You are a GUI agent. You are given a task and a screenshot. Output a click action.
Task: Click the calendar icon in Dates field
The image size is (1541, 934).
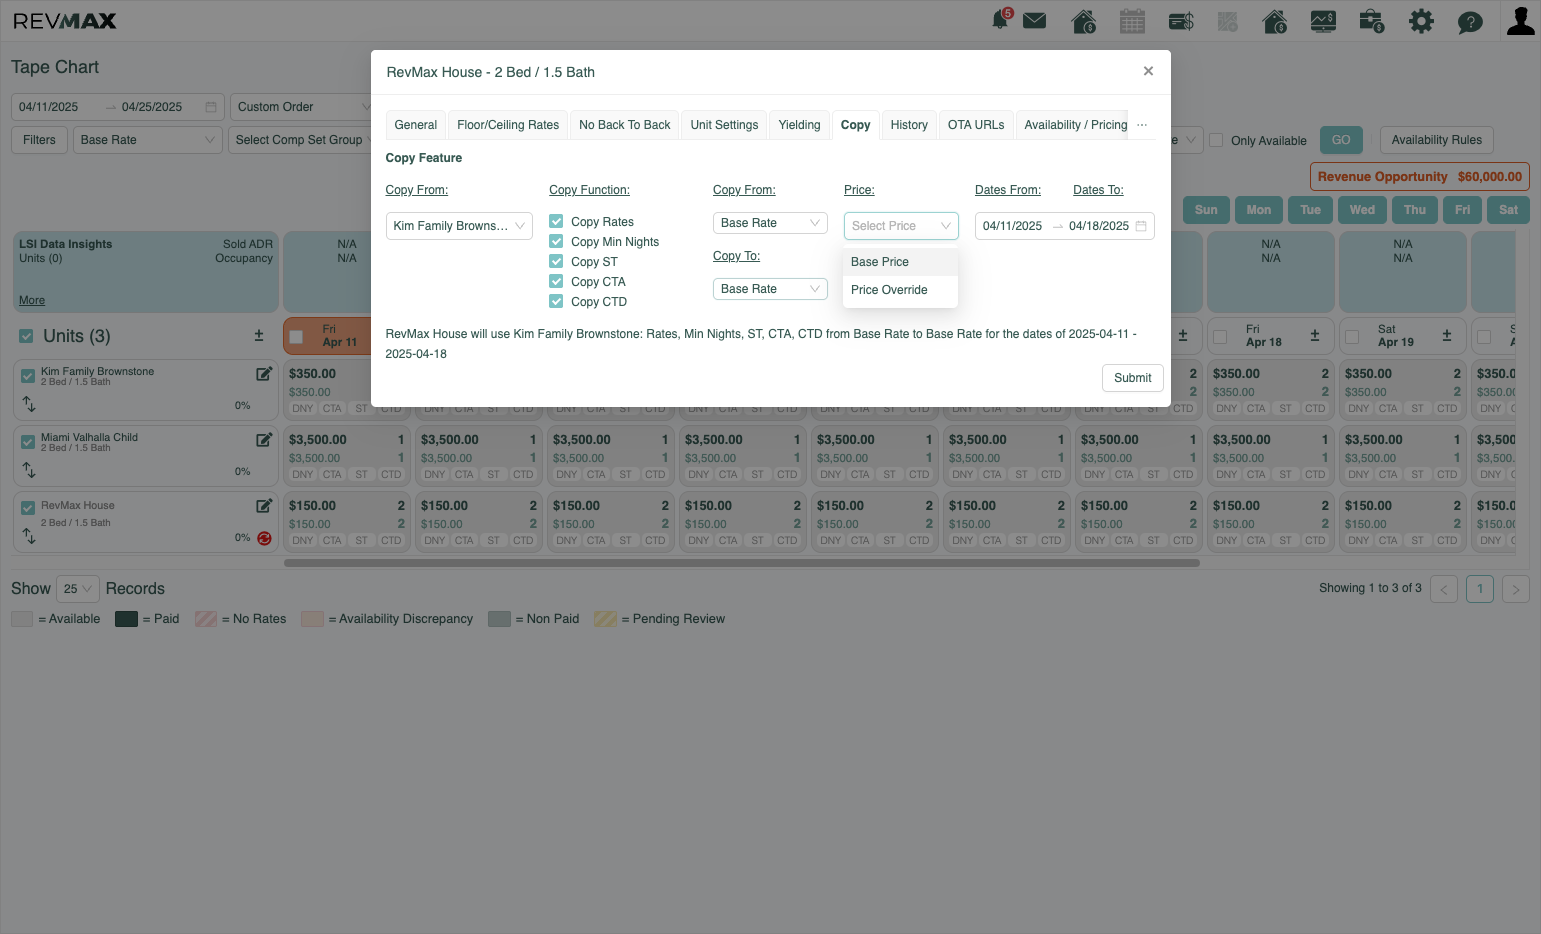(x=1141, y=226)
